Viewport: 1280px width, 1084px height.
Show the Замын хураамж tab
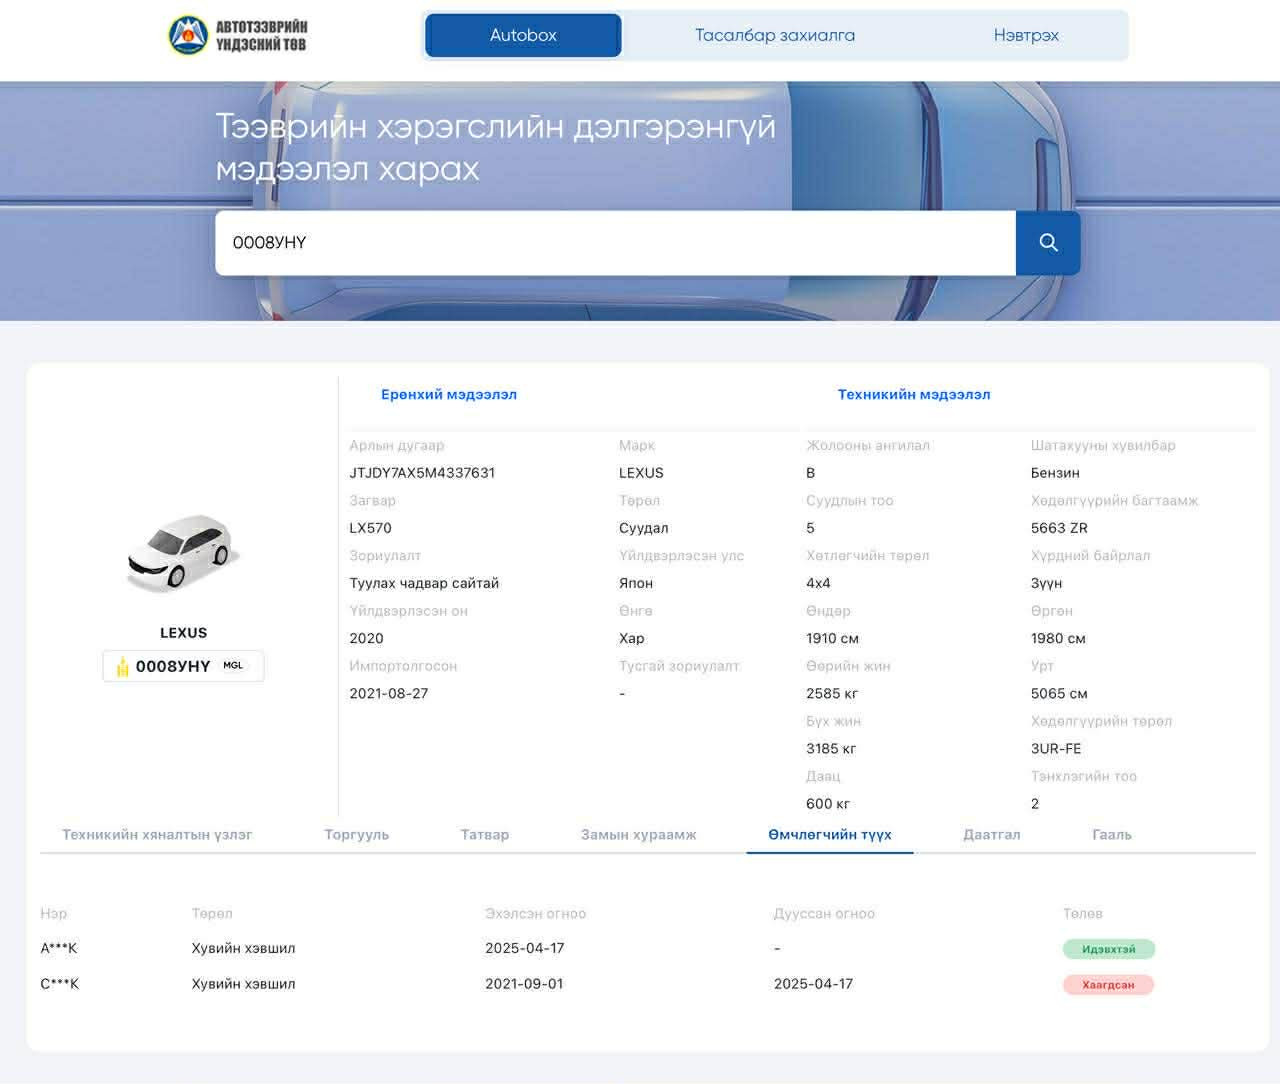pos(638,834)
